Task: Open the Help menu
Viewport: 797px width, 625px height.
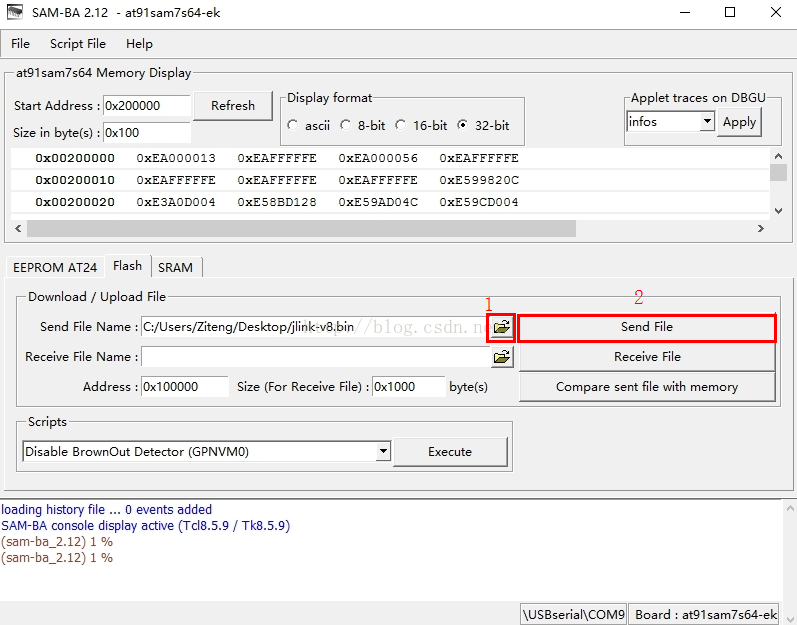Action: (139, 44)
